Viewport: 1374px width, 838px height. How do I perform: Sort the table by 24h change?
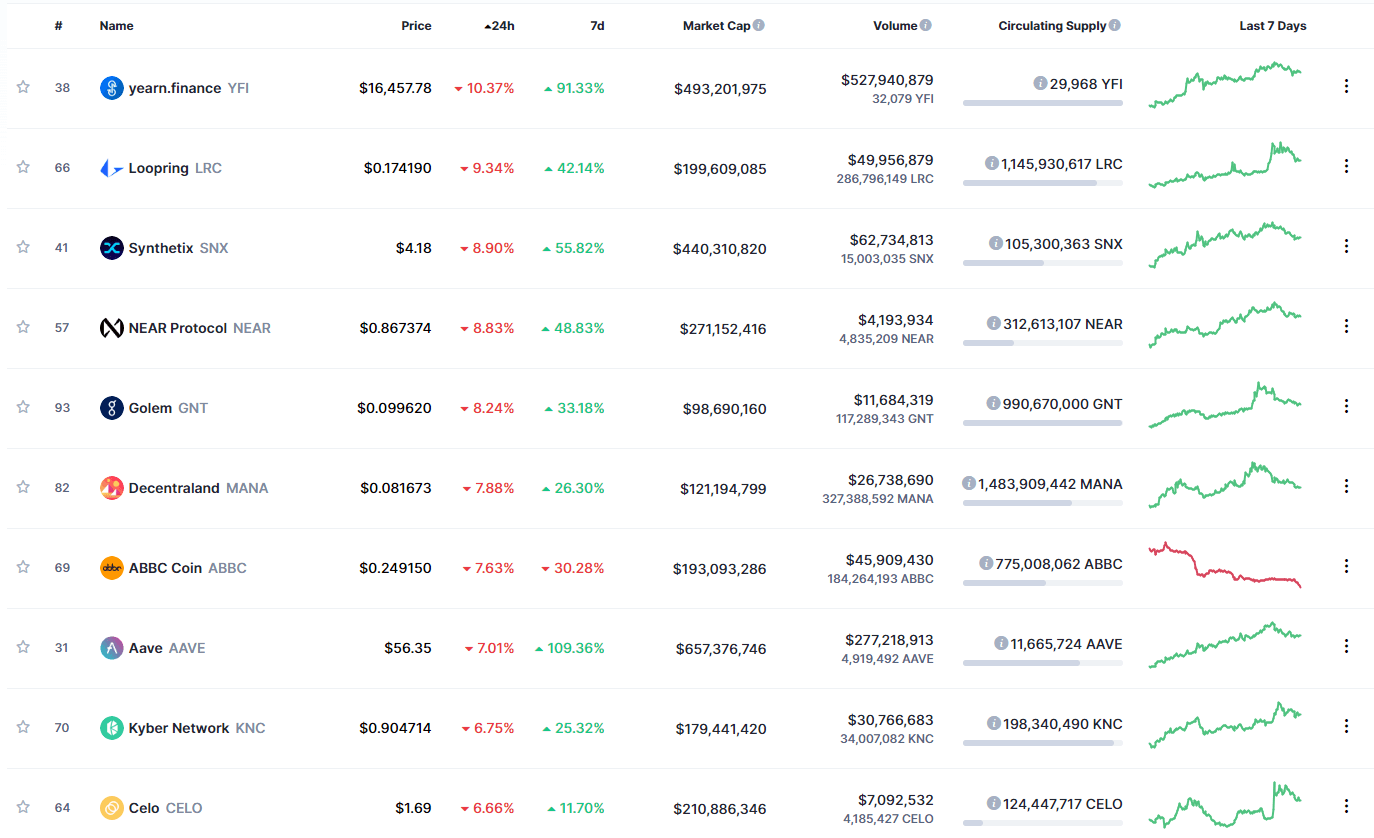[x=499, y=26]
